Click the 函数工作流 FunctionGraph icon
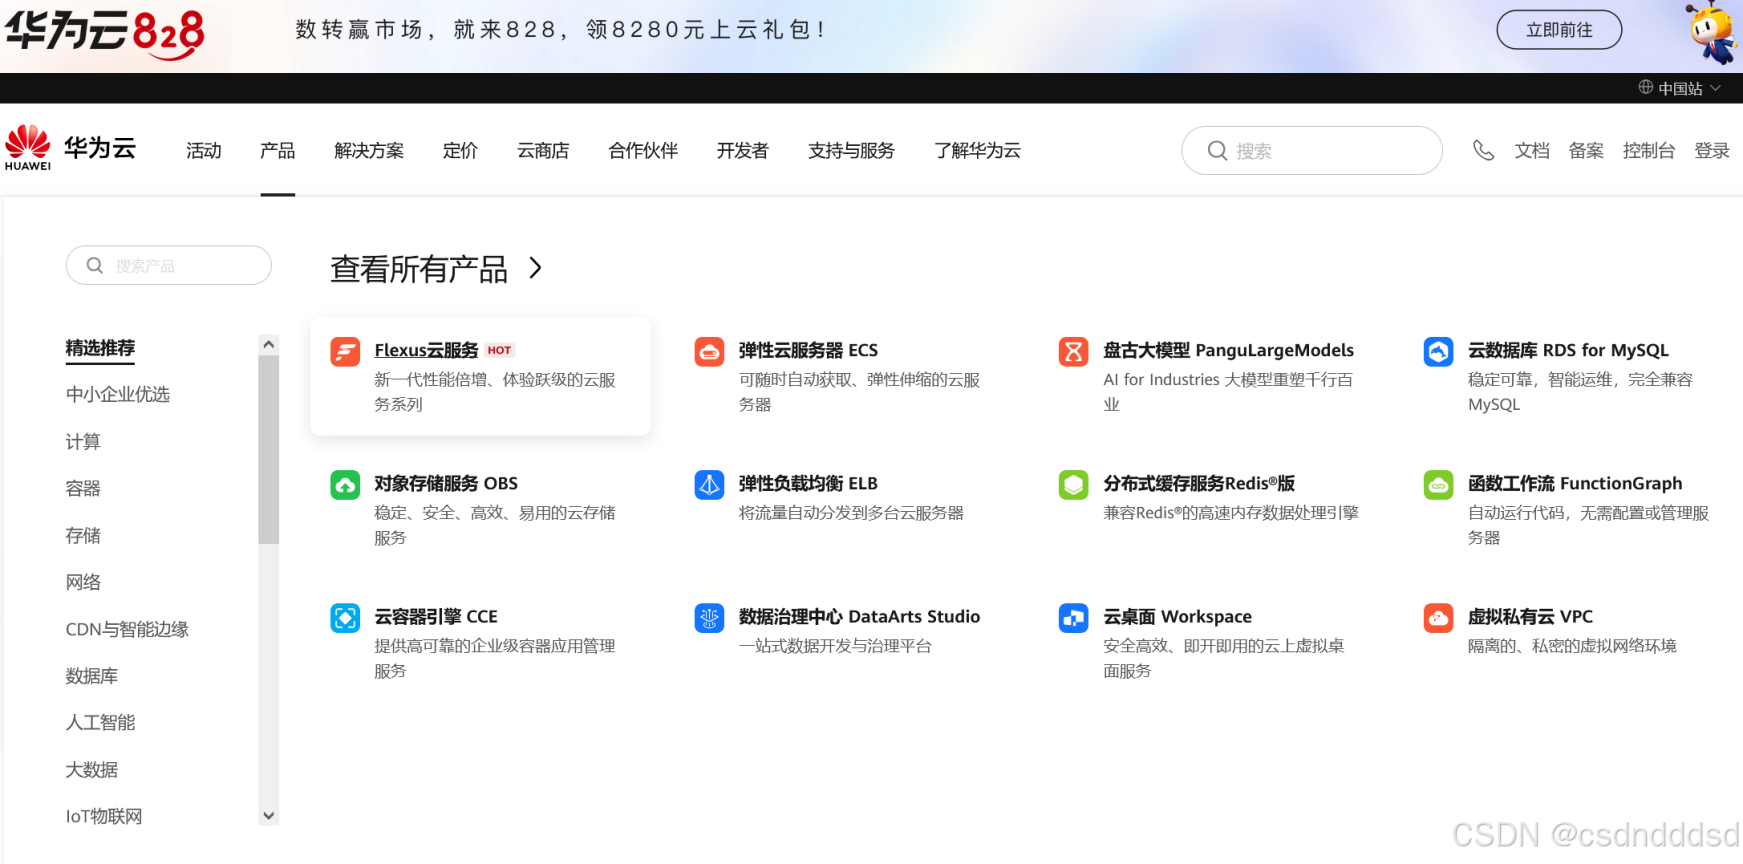Screen dimensions: 1743x864 point(1438,485)
